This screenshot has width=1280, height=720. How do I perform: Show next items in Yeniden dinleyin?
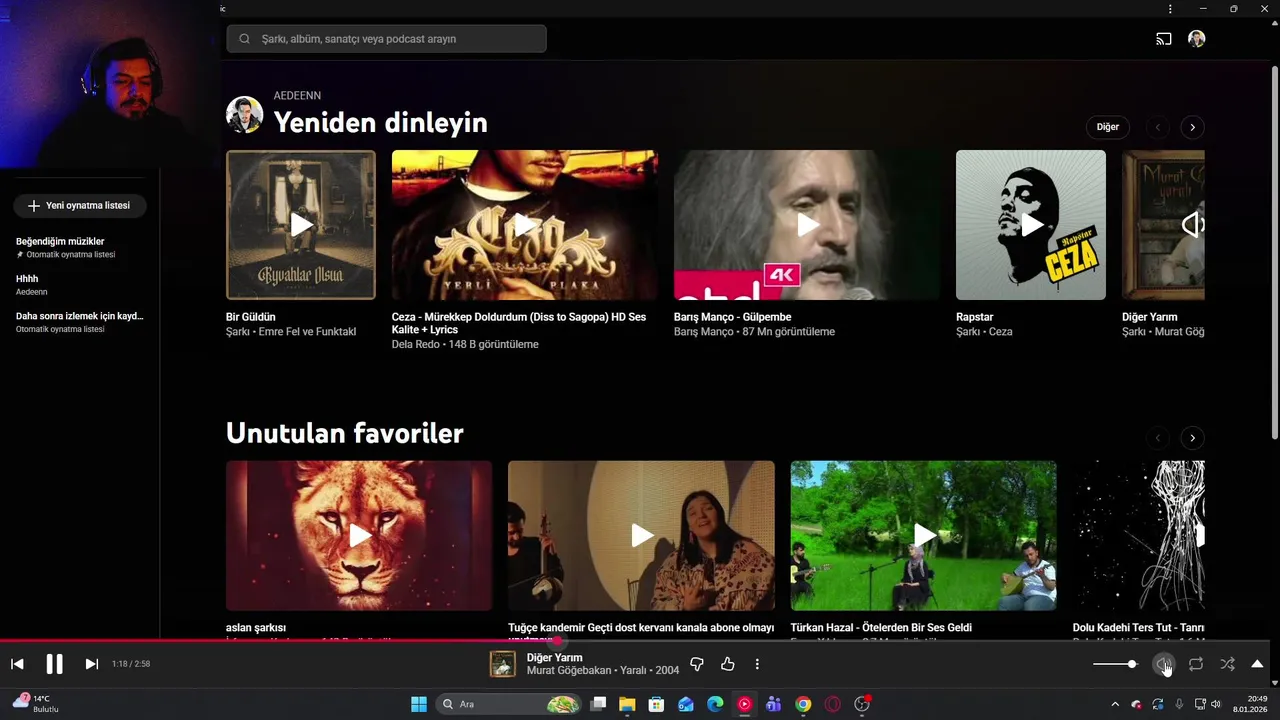1192,127
